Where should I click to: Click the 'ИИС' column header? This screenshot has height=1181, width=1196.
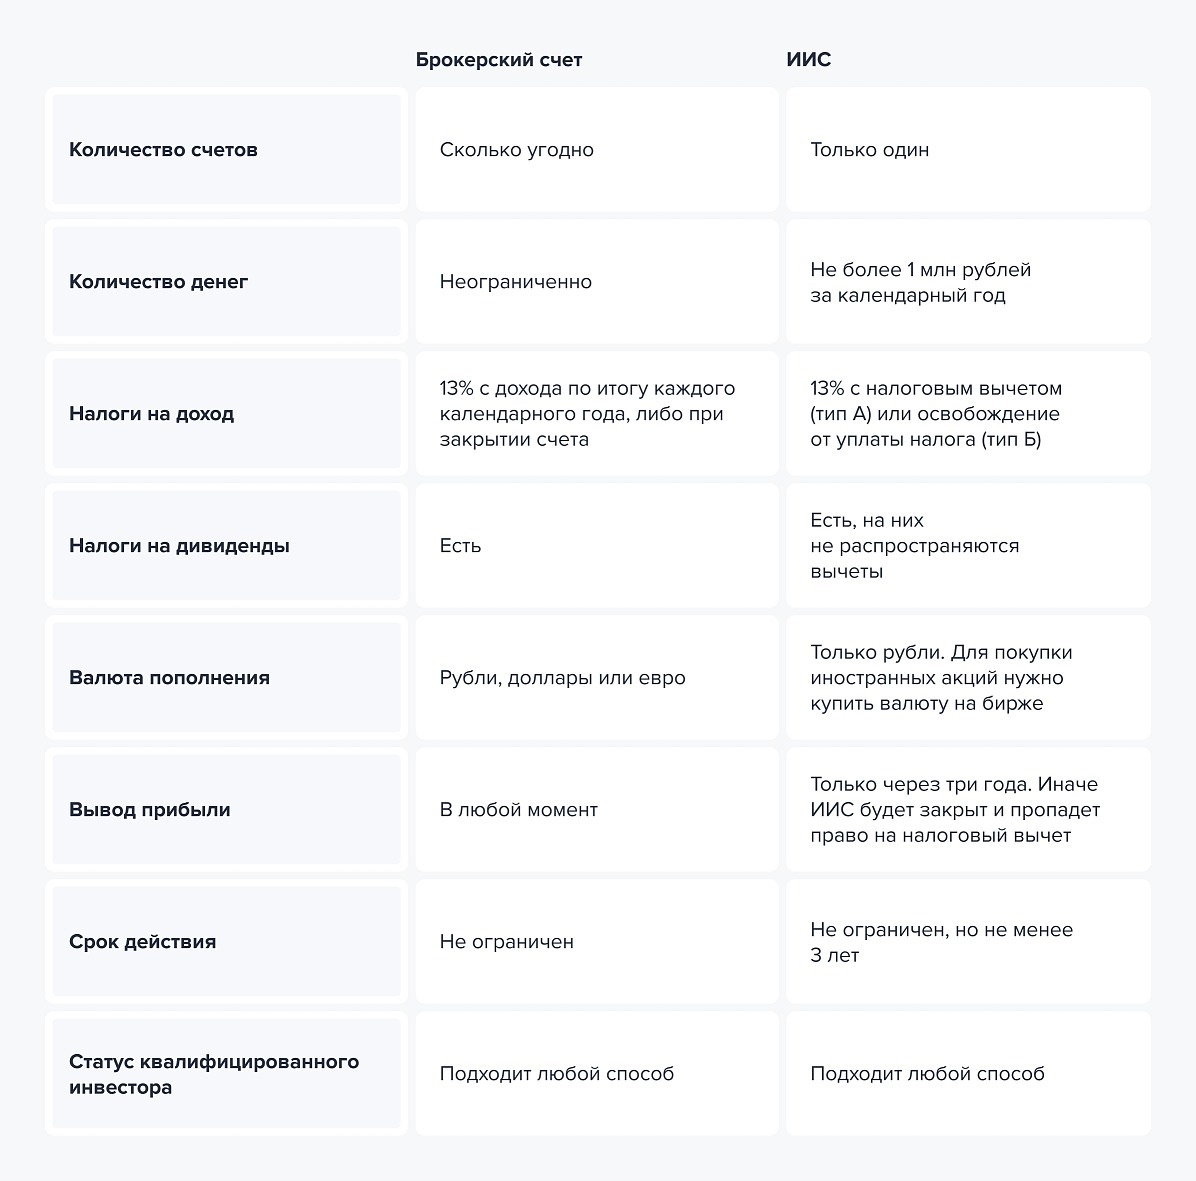809,60
